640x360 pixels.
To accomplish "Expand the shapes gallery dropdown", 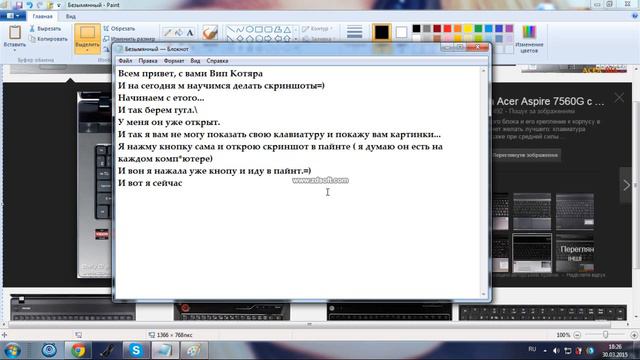I will (x=296, y=39).
